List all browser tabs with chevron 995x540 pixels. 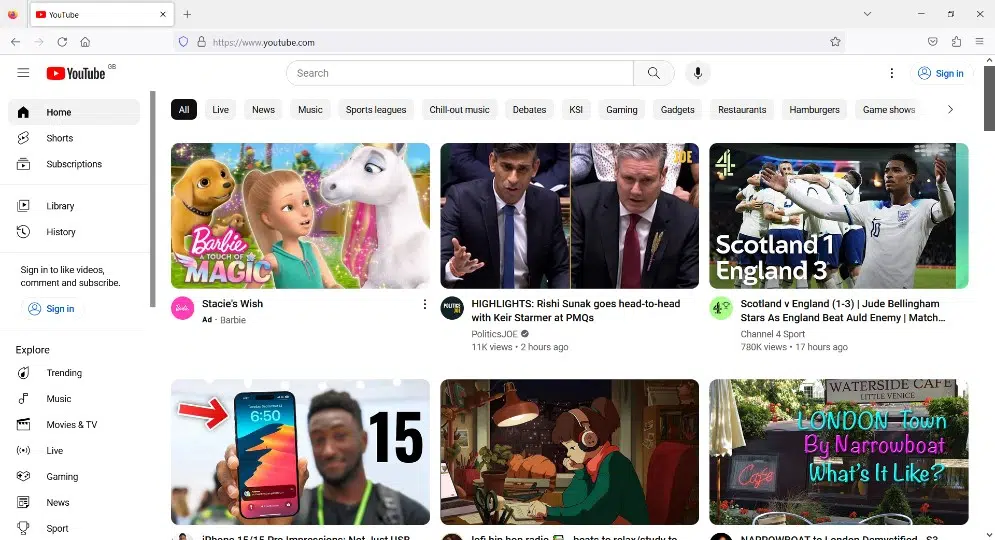point(867,14)
